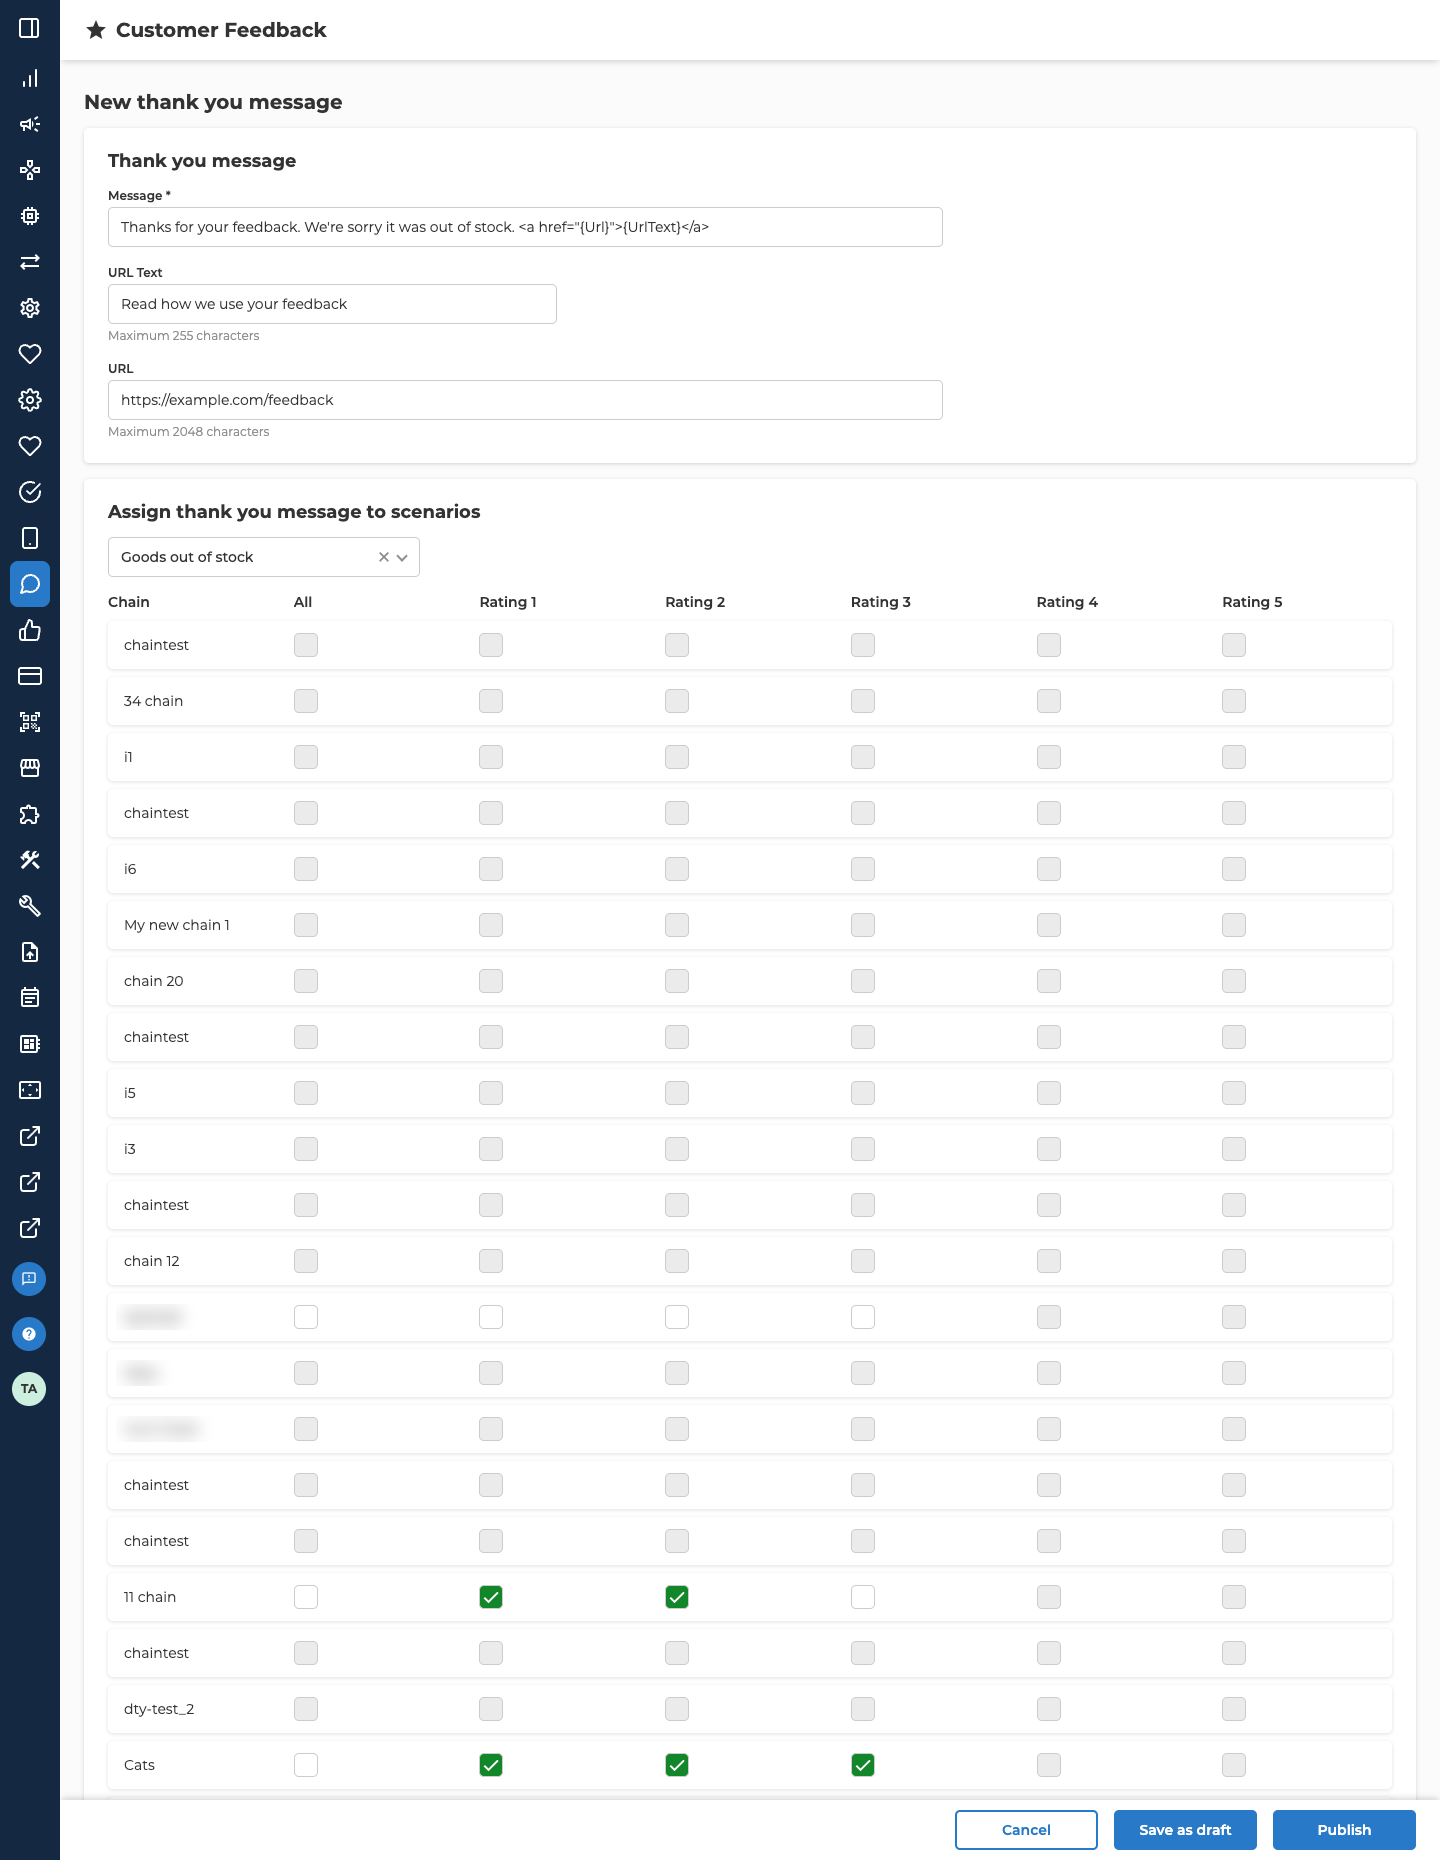The image size is (1440, 1860).
Task: Click the Cancel button
Action: [x=1026, y=1830]
